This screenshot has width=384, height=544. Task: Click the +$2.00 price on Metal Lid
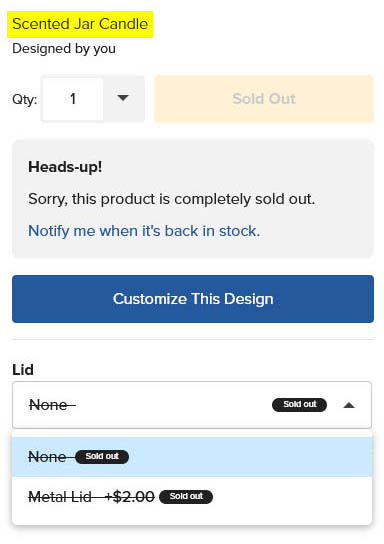tap(130, 496)
